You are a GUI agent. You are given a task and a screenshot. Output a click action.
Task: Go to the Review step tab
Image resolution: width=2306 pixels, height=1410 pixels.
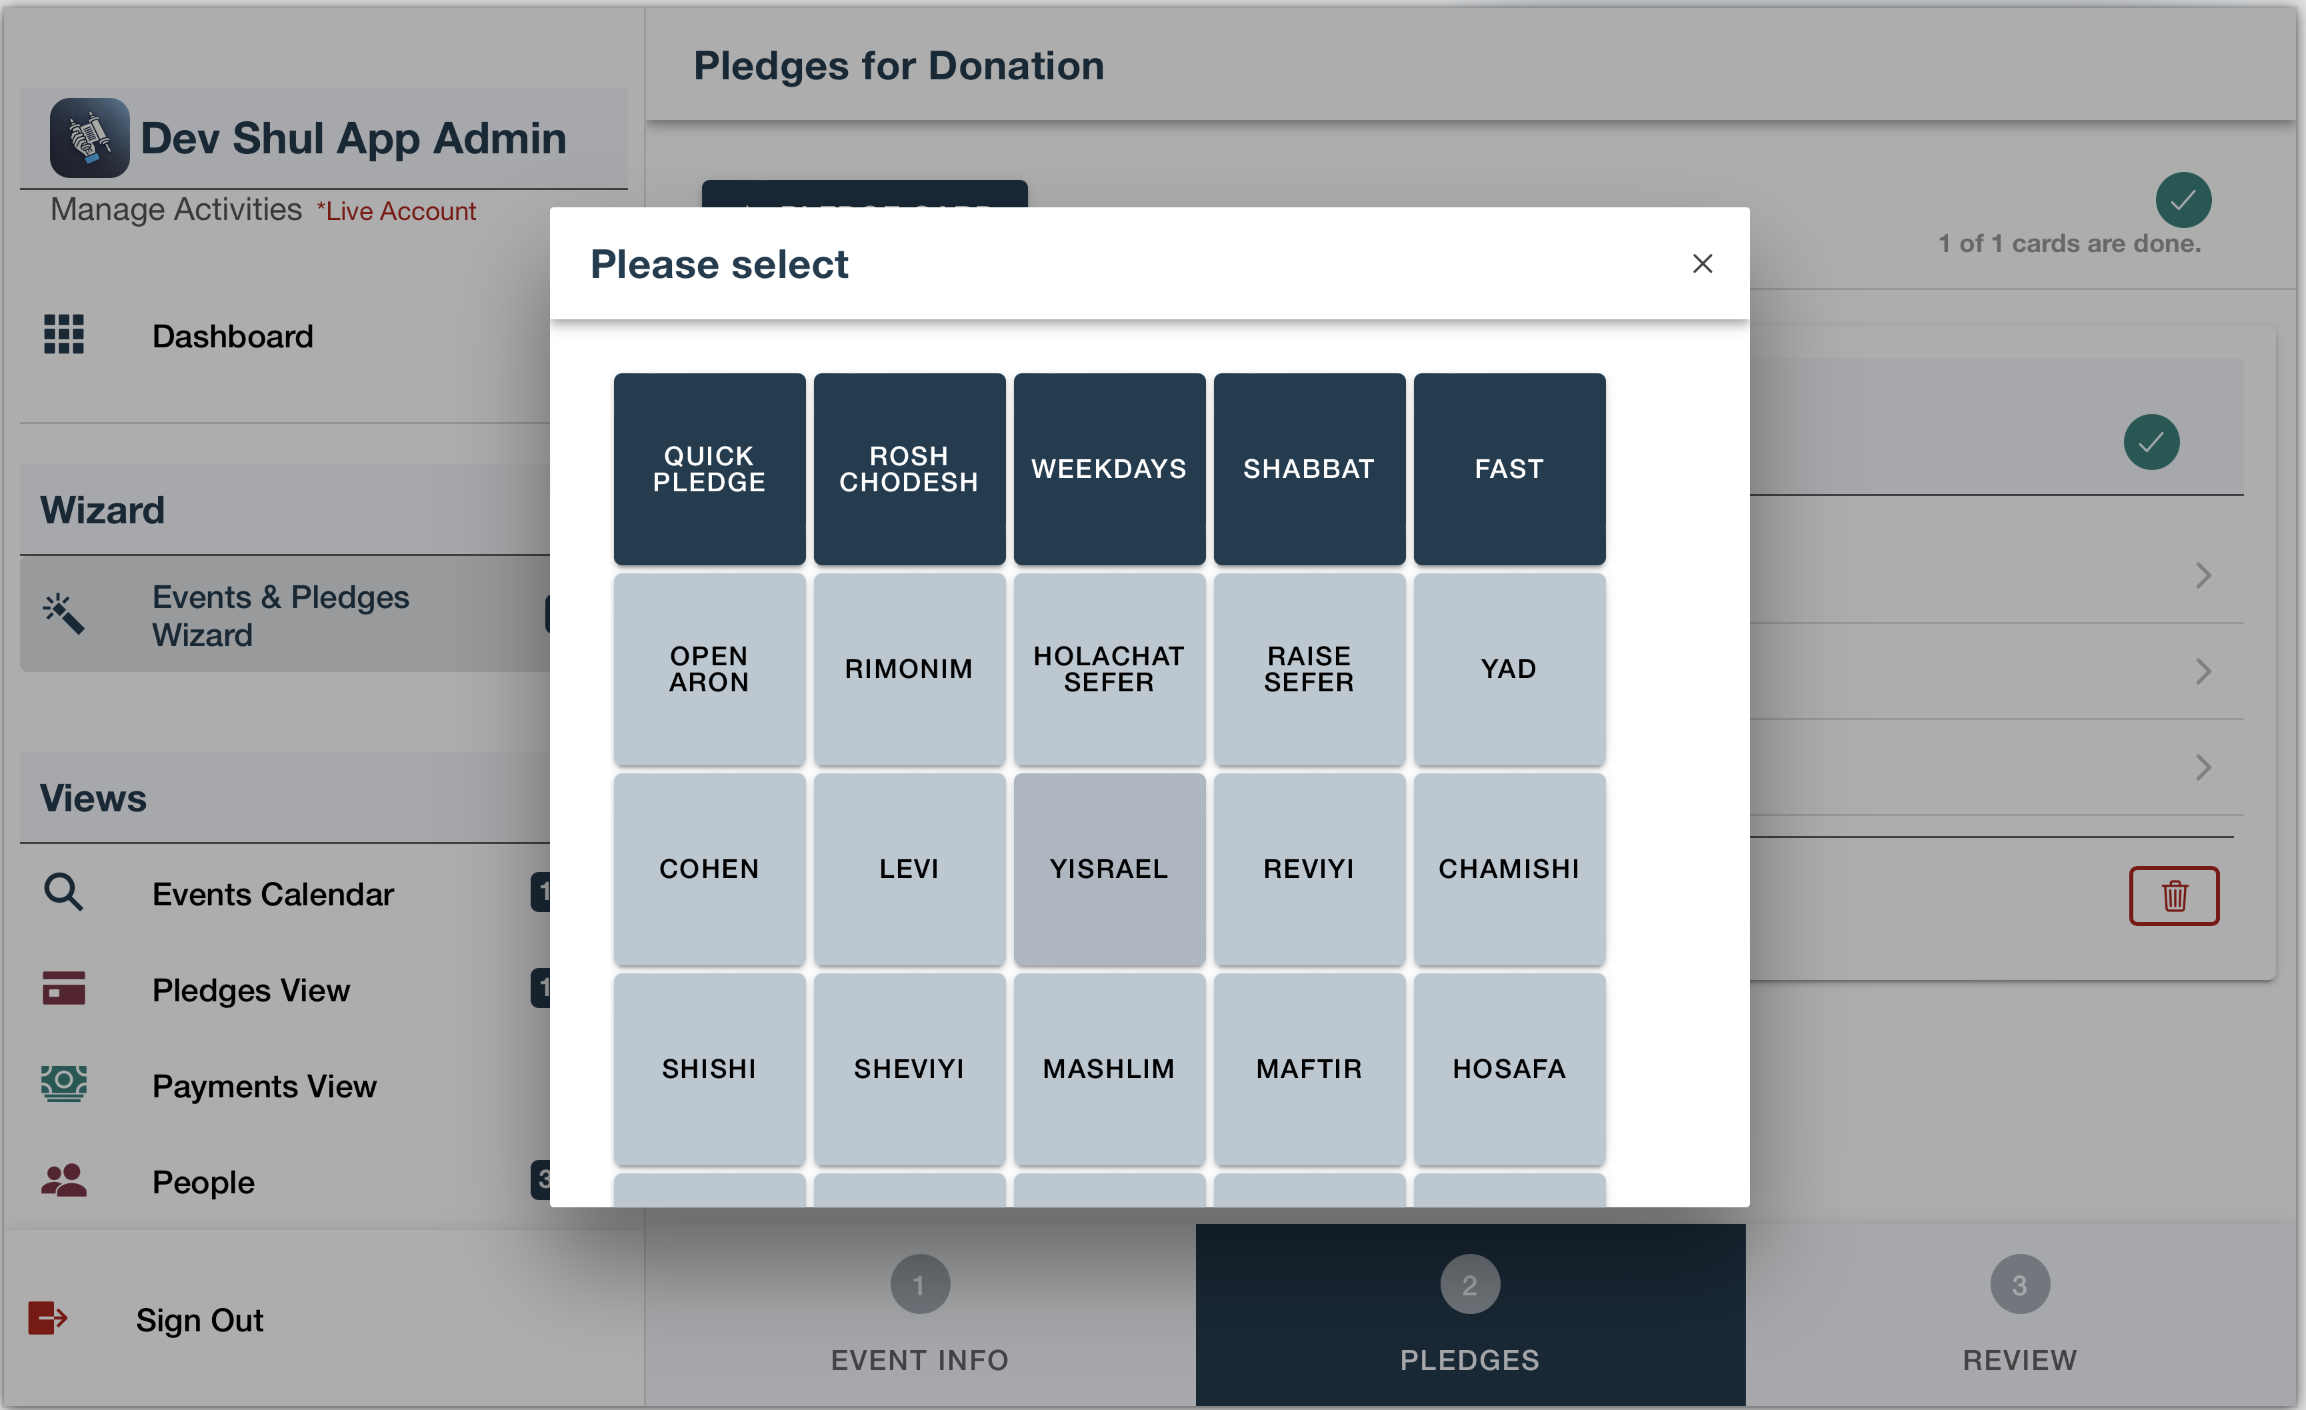2020,1315
